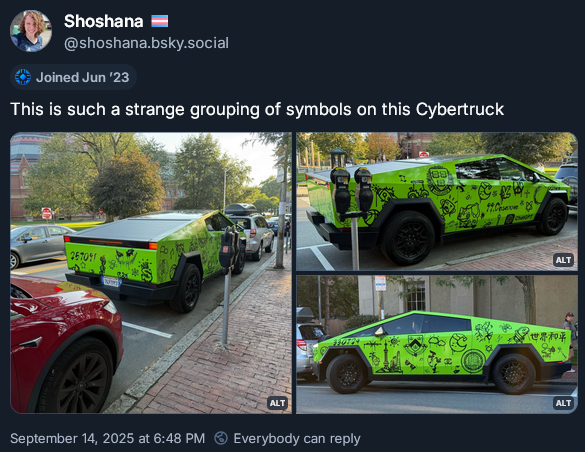
Task: Click the globe icon before Everybody can reply
Action: [221, 438]
